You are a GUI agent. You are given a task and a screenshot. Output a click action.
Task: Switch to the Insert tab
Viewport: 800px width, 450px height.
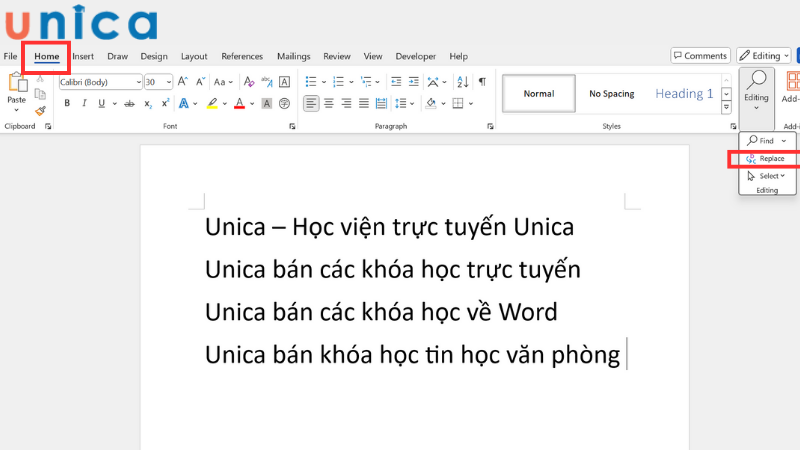83,56
